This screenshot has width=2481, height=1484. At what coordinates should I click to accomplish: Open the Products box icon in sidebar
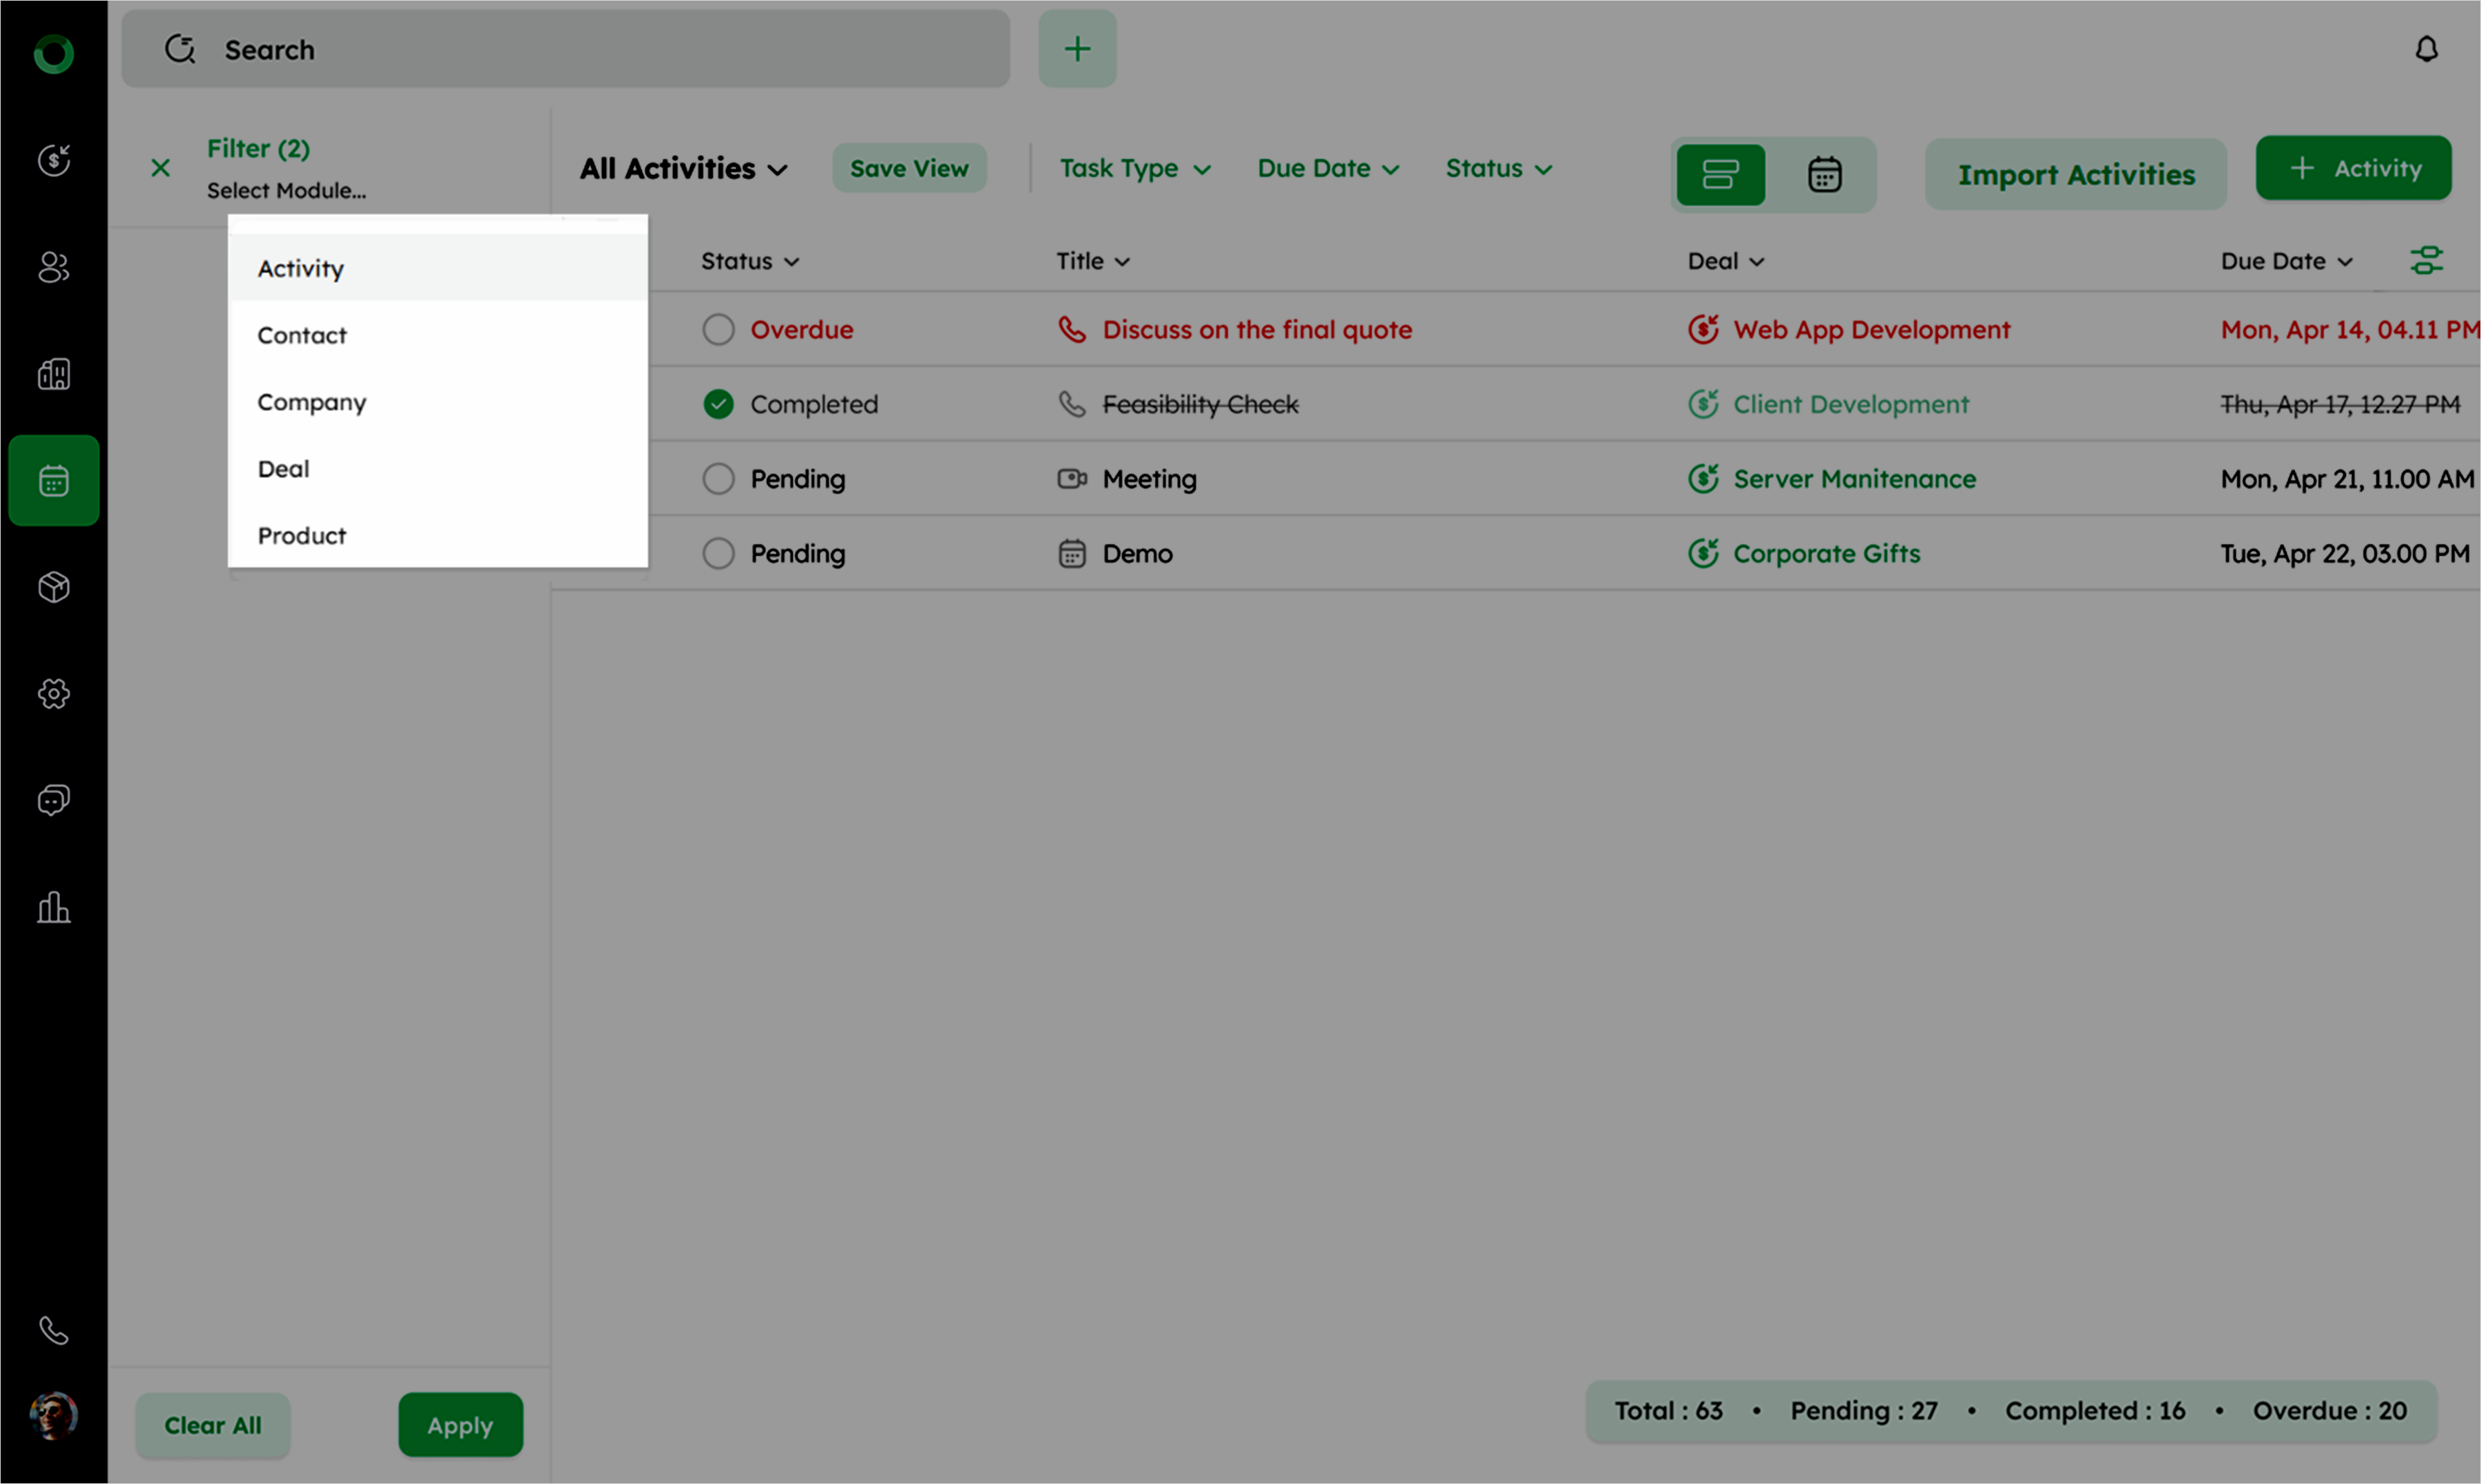[x=54, y=587]
